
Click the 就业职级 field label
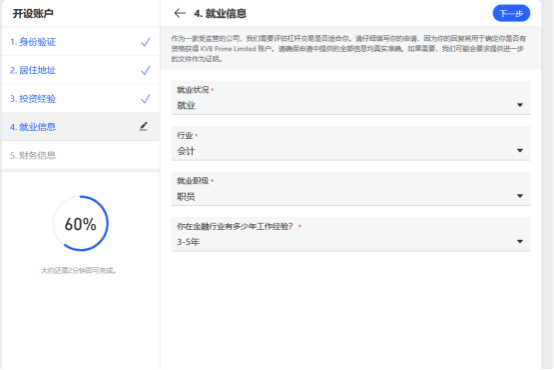(193, 181)
